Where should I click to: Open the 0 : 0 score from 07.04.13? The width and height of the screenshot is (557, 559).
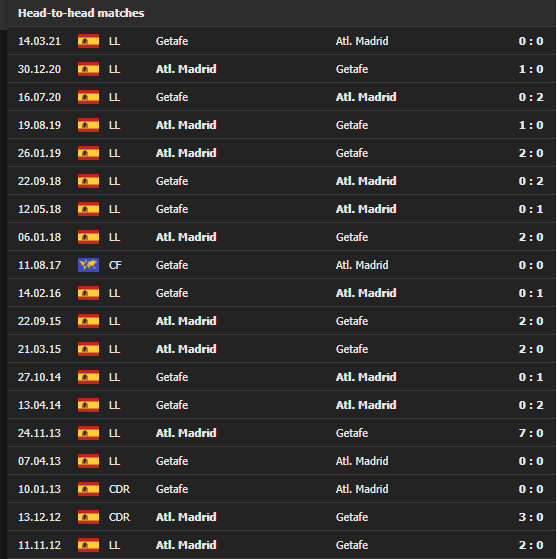coord(531,461)
